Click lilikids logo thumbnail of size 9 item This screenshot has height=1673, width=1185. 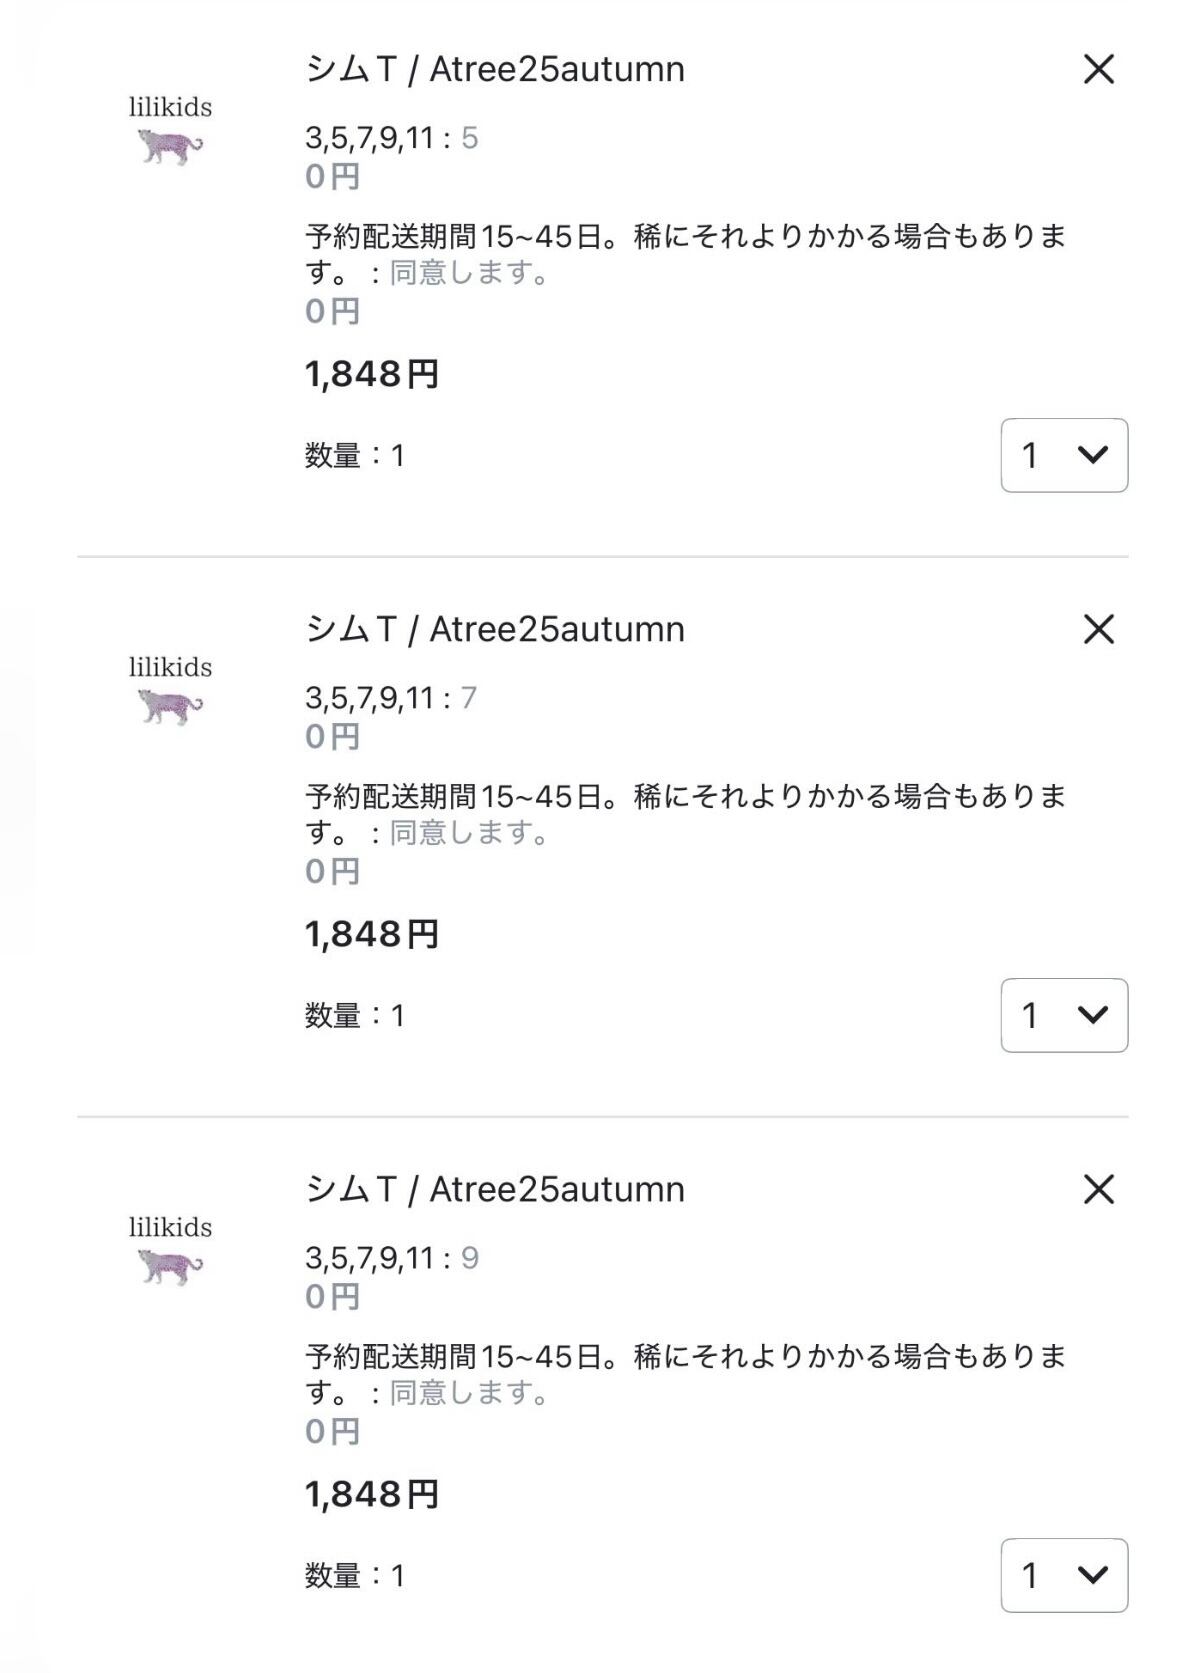170,1251
